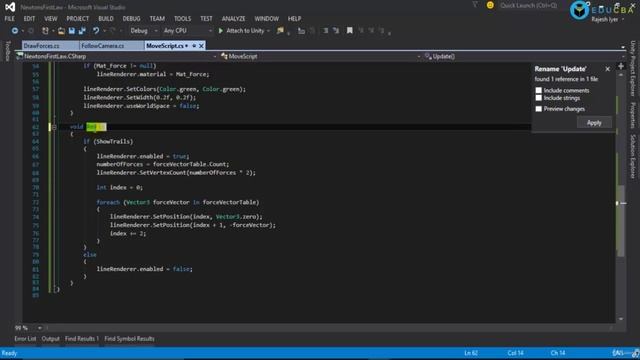Screen dimensions: 640x360
Task: Enable Preview changes checkbox
Action: [x=538, y=109]
